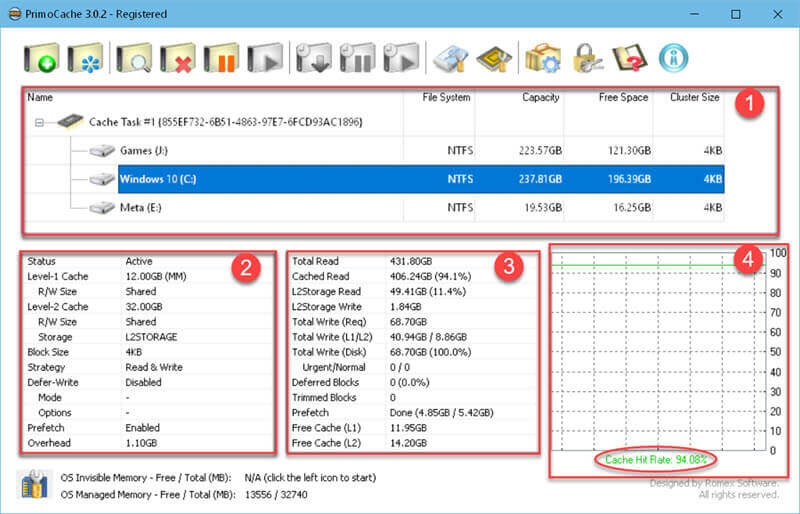Click the Resume Cache Task play icon
Viewport: 800px width, 514px height.
[265, 58]
